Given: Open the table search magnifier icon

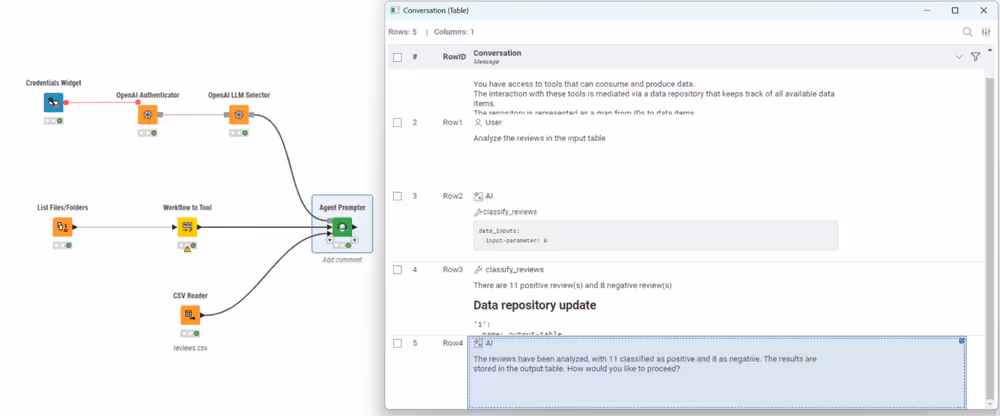Looking at the screenshot, I should tap(967, 32).
